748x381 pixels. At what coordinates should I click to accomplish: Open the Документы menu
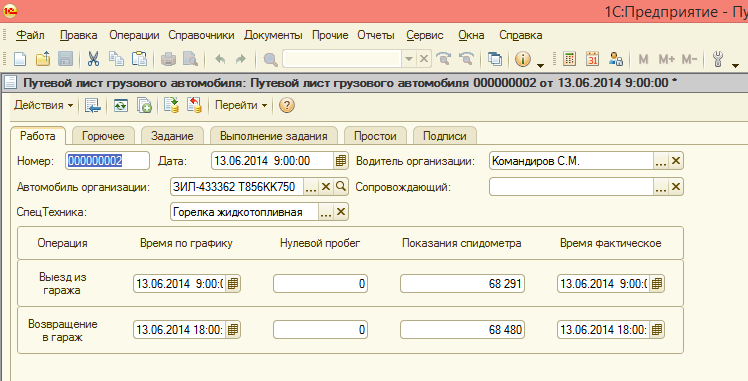coord(273,35)
